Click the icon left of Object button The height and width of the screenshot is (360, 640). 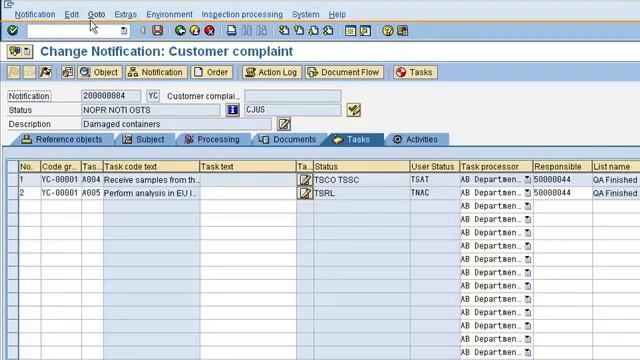click(x=68, y=72)
